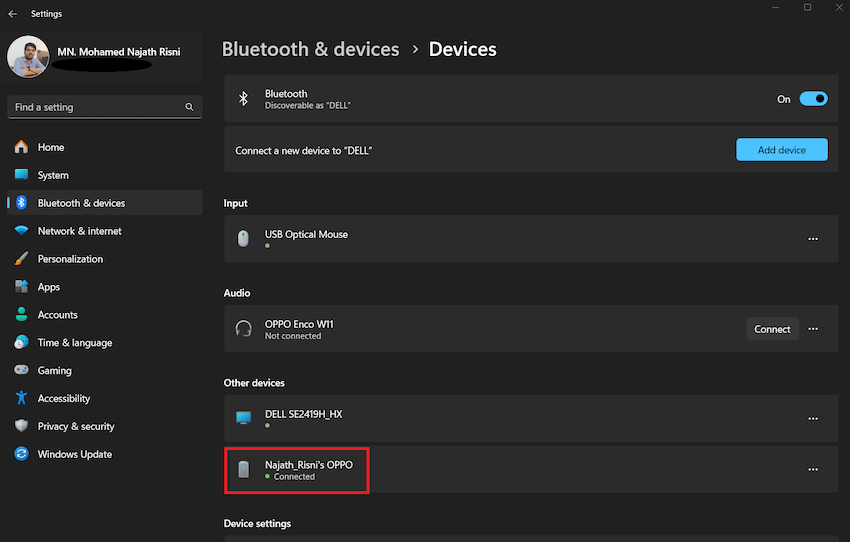Open more options for OPPO Enco W11
Image resolution: width=850 pixels, height=542 pixels.
(x=813, y=328)
